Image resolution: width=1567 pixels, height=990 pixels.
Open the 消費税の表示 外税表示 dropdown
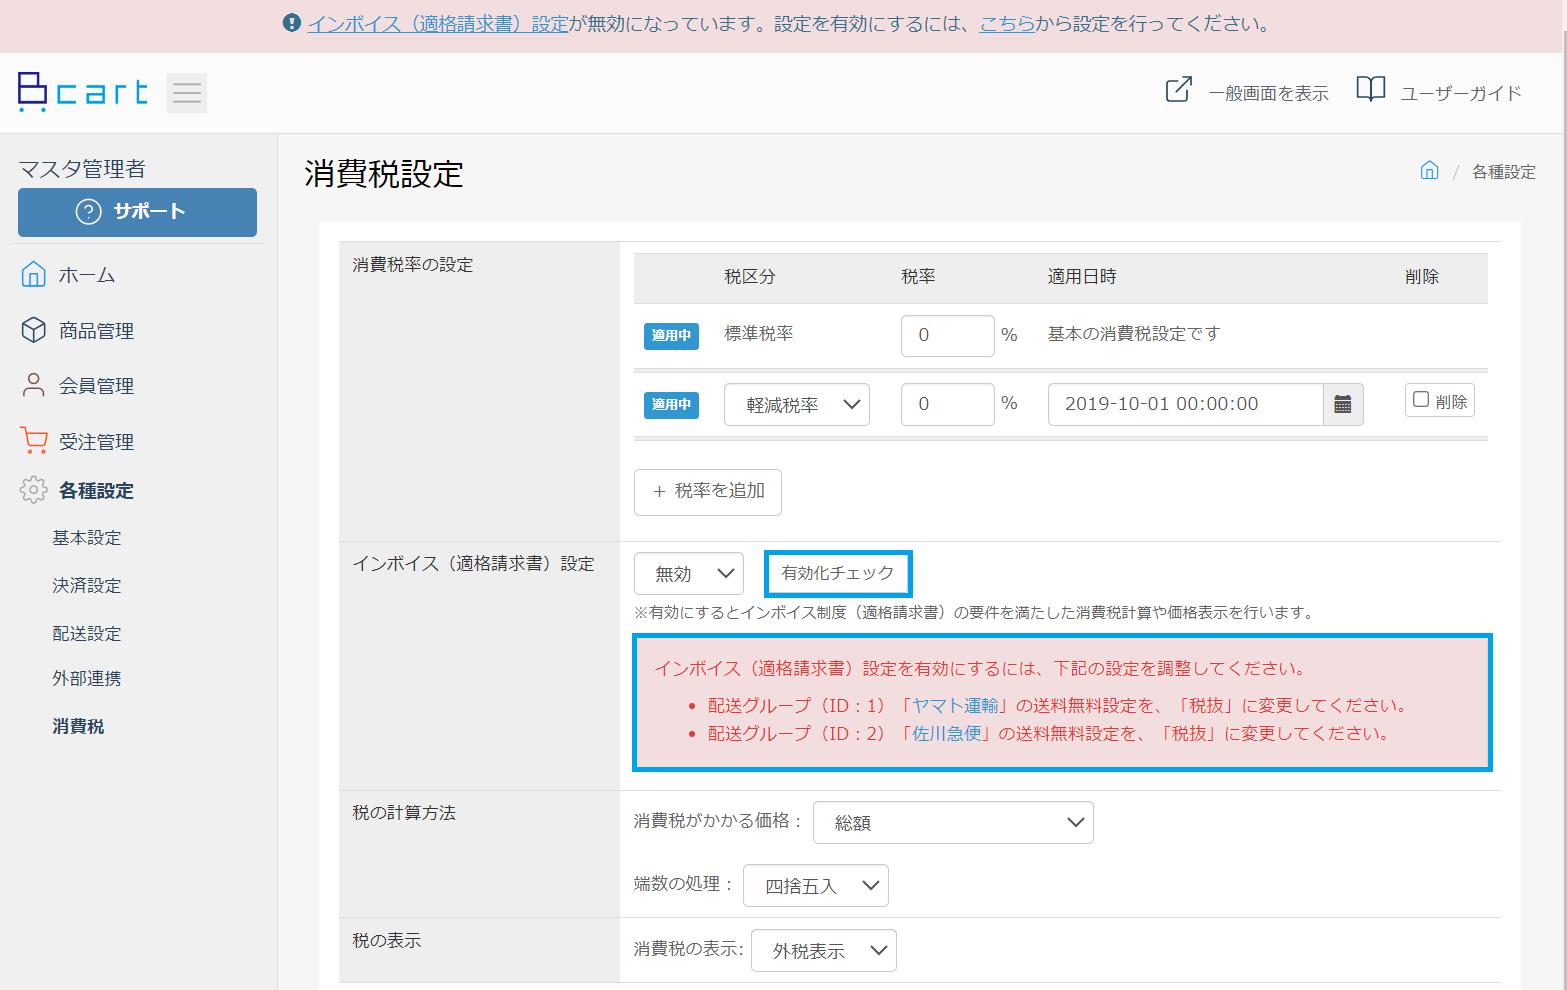point(824,950)
